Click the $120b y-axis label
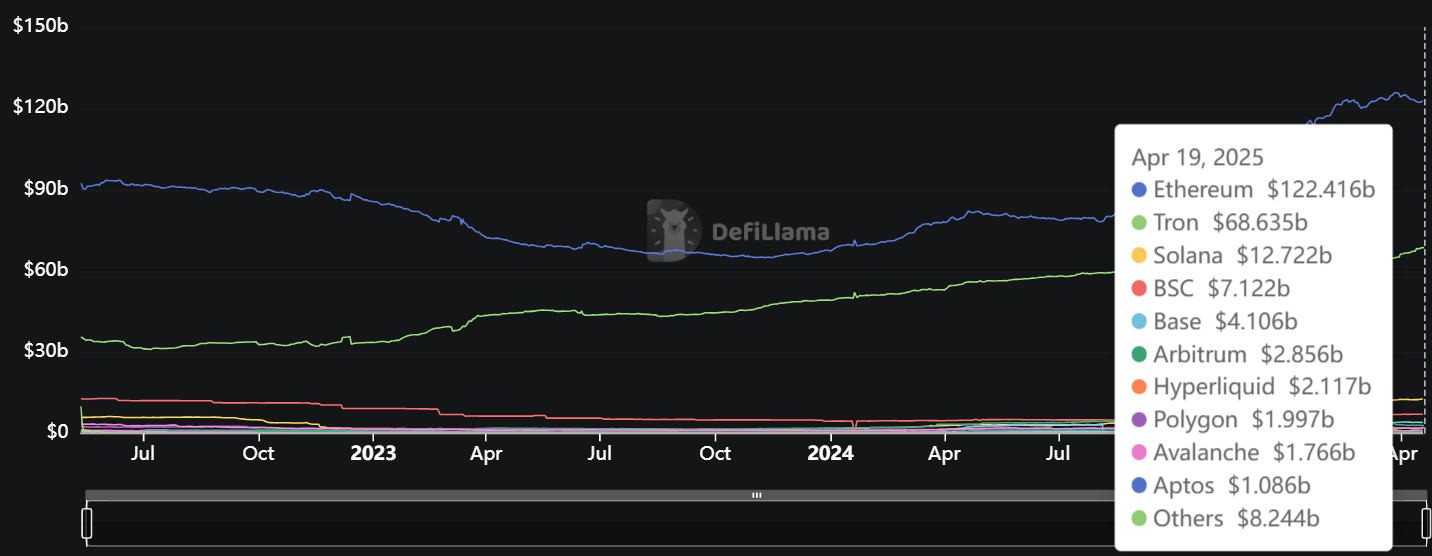1432x556 pixels. (x=40, y=108)
